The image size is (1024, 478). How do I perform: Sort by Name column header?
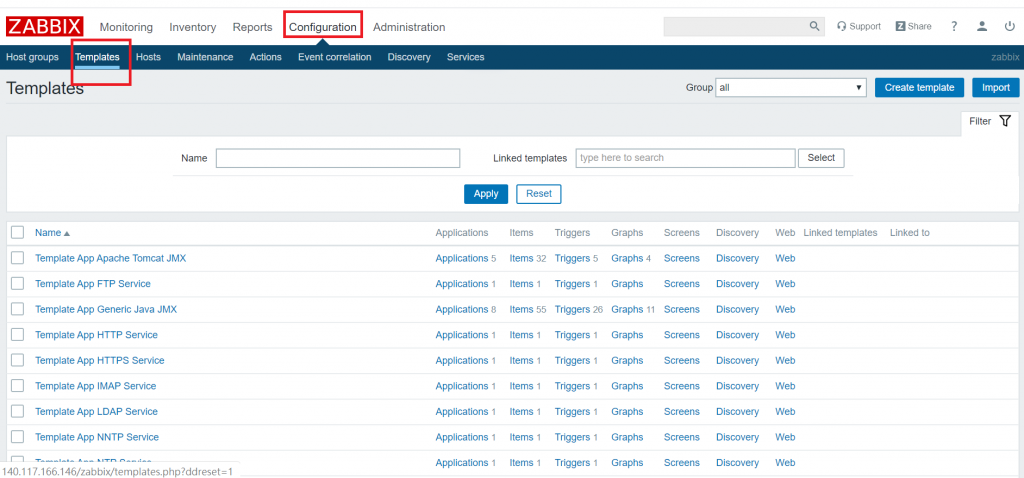click(52, 232)
